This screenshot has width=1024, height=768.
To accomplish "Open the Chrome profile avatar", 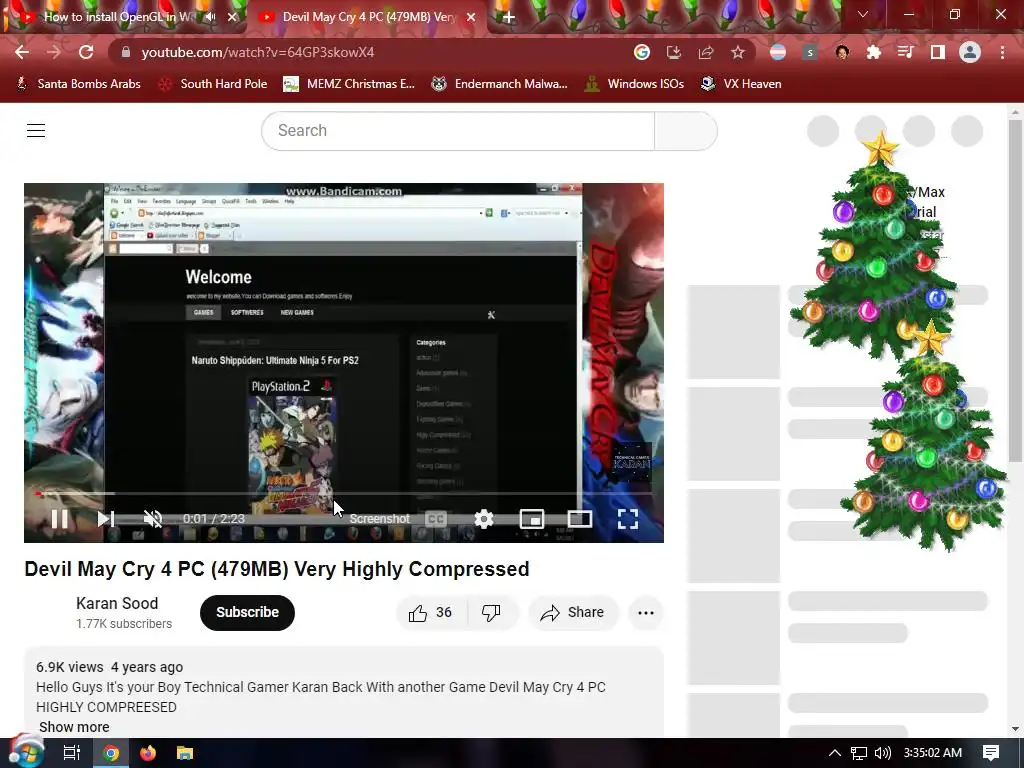I will coord(970,52).
